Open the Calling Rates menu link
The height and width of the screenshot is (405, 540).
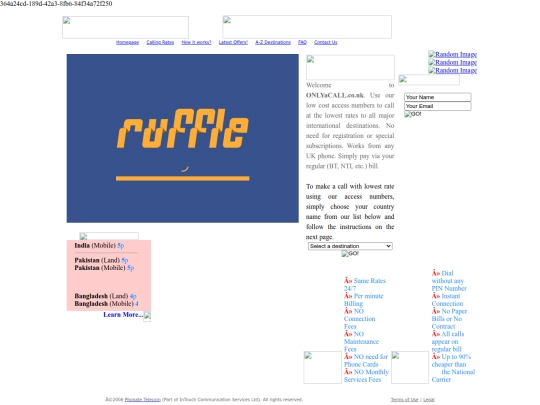point(160,42)
